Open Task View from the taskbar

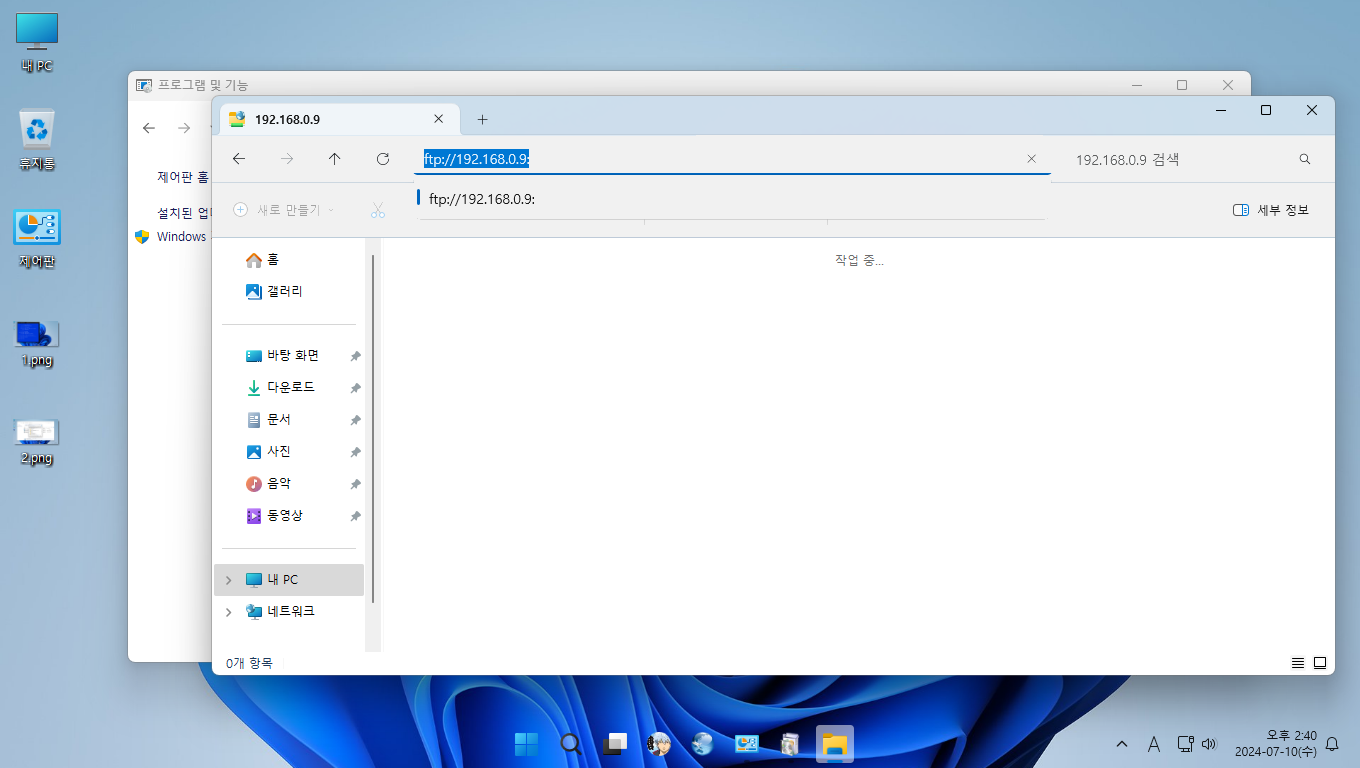tap(615, 744)
